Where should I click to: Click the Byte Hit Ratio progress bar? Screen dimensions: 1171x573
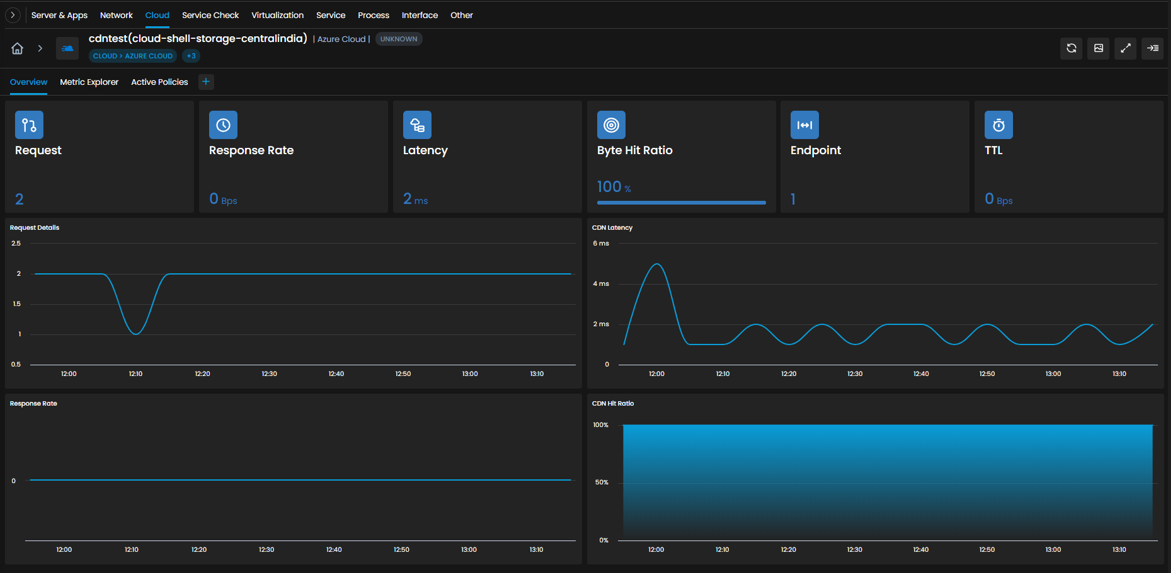681,202
